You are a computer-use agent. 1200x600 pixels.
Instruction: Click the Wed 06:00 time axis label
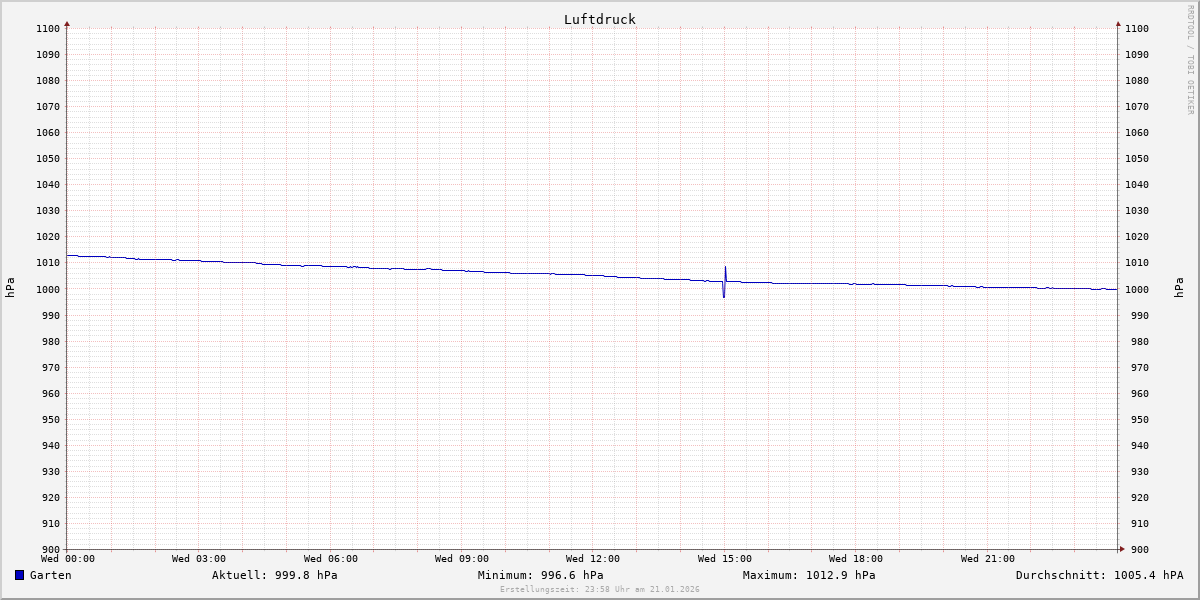tap(330, 559)
